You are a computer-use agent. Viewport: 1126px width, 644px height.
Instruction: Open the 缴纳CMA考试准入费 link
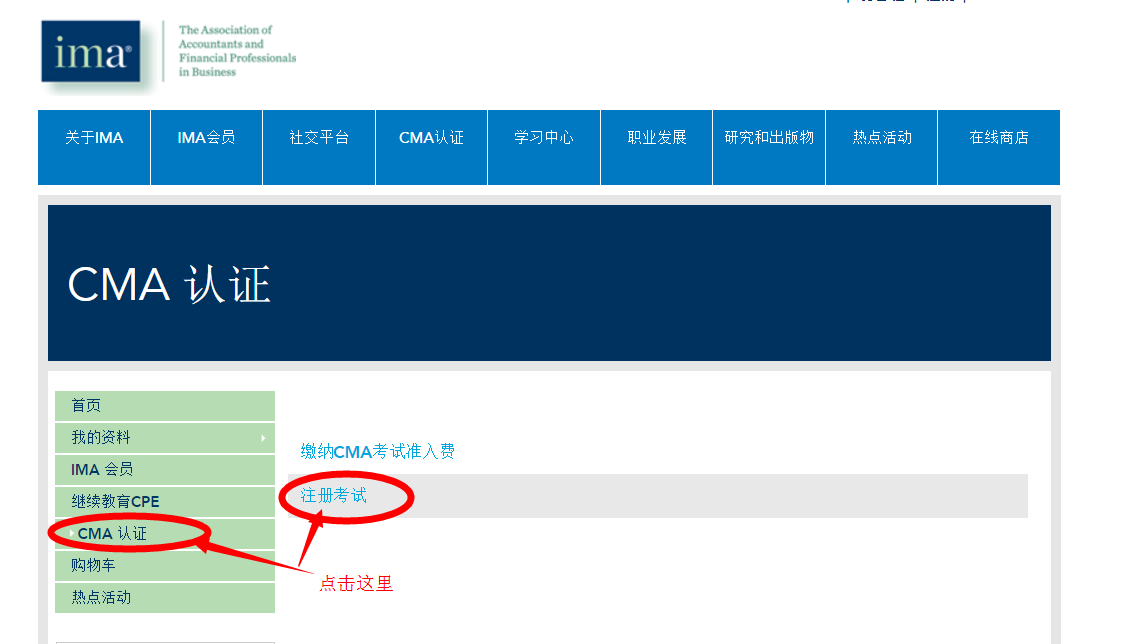pyautogui.click(x=378, y=452)
